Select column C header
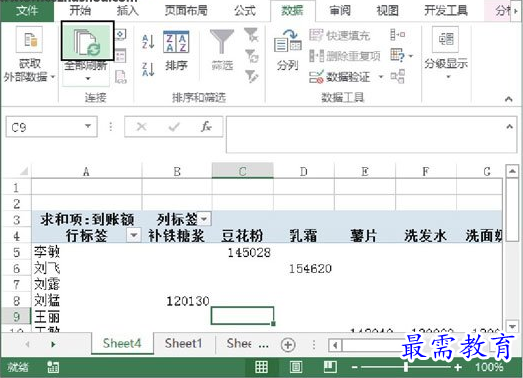The width and height of the screenshot is (523, 378). coord(242,171)
